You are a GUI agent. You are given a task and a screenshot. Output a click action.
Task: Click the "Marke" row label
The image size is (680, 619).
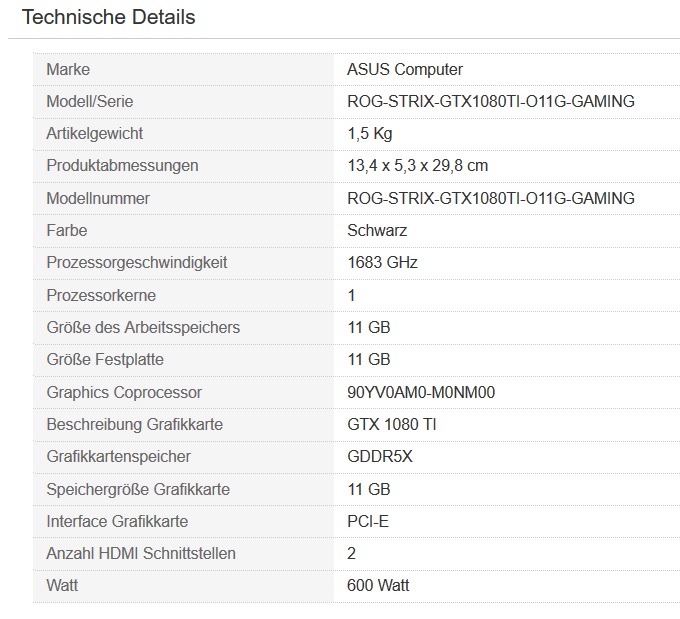point(68,69)
